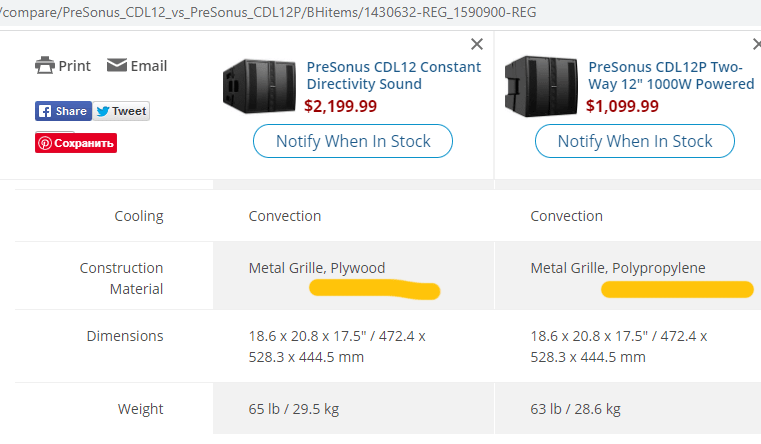This screenshot has width=761, height=444.
Task: Open PreSonus CDL12 speaker thumbnail
Action: 259,86
